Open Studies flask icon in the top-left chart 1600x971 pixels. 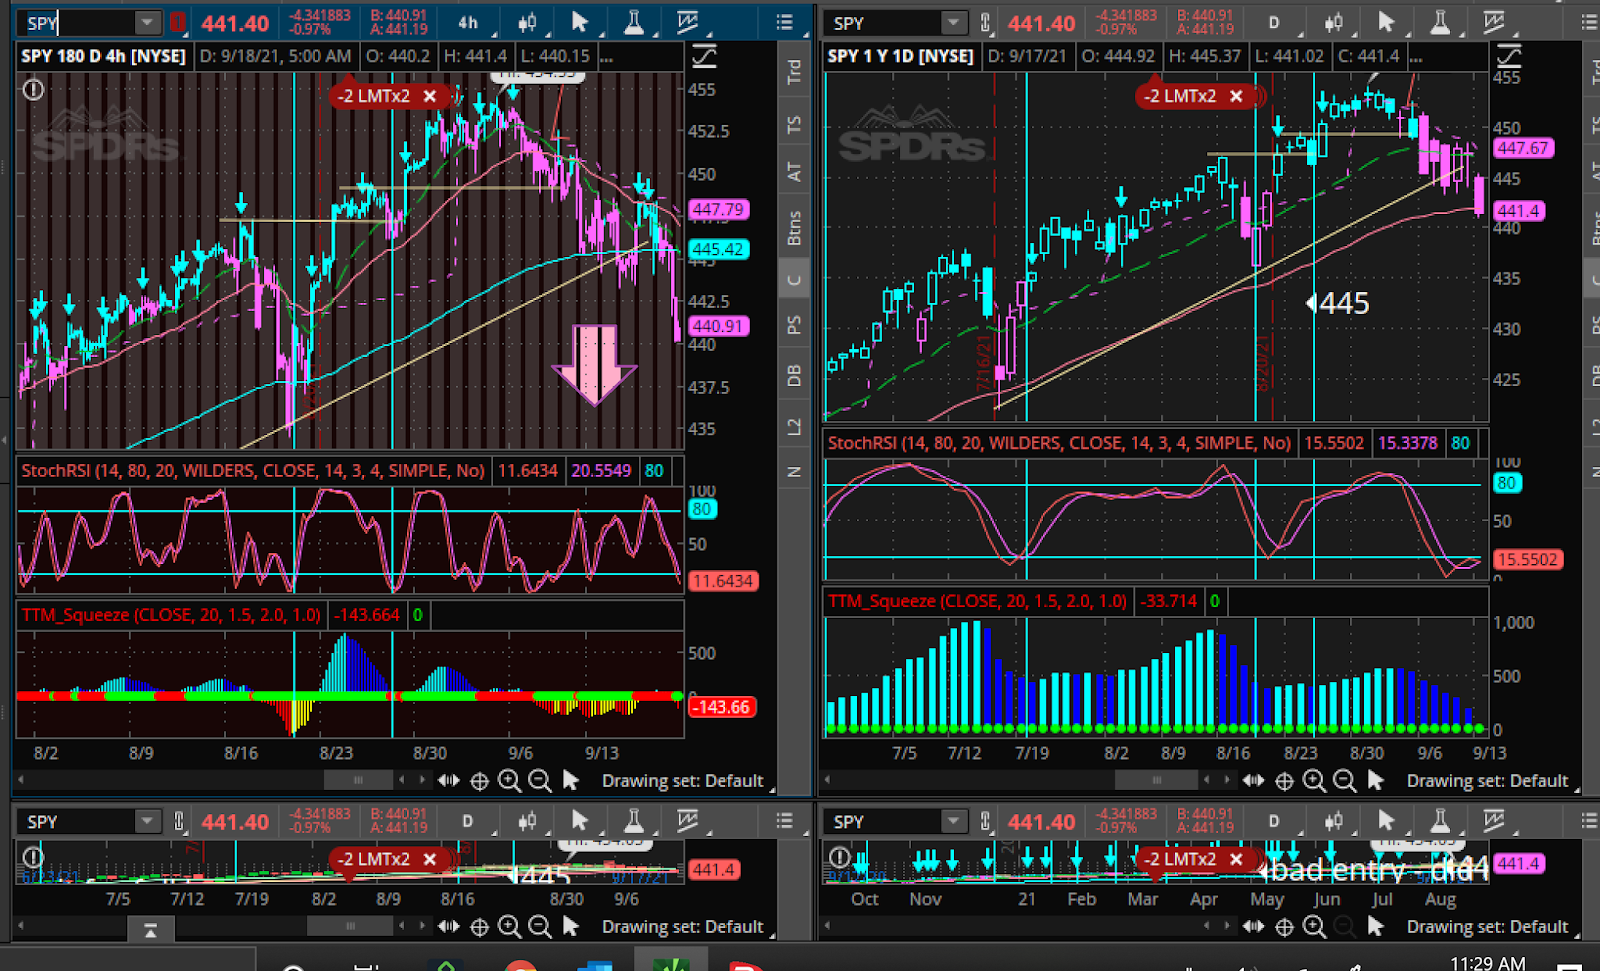[x=633, y=23]
